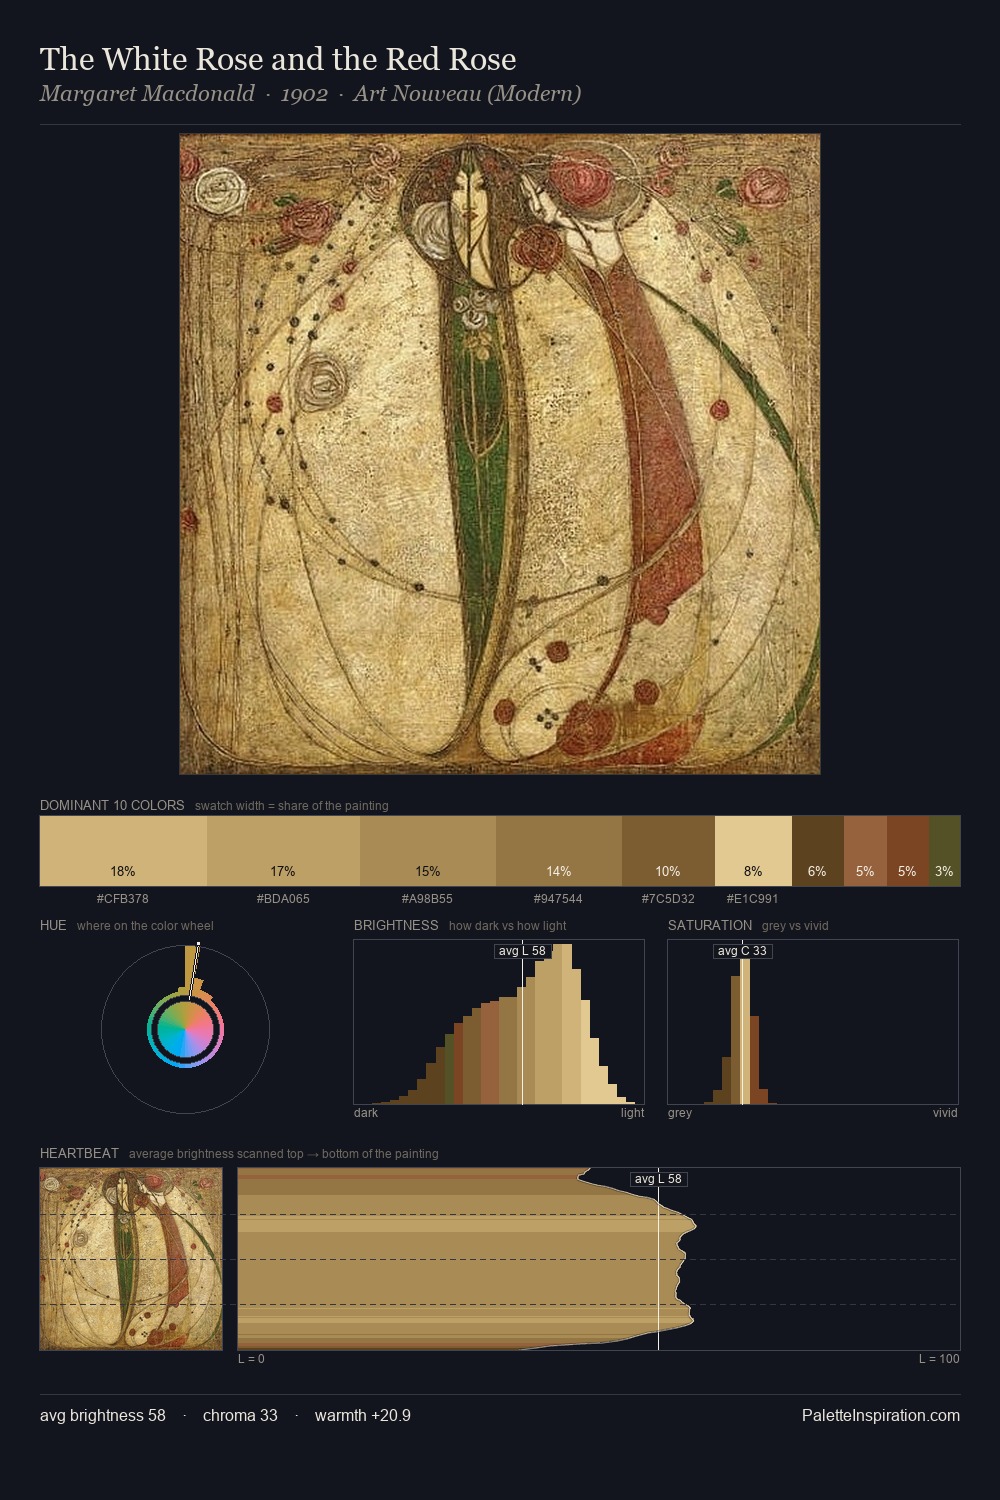Click the 'DOMINANT 10 COLORS' heading
The width and height of the screenshot is (1000, 1500).
[112, 805]
